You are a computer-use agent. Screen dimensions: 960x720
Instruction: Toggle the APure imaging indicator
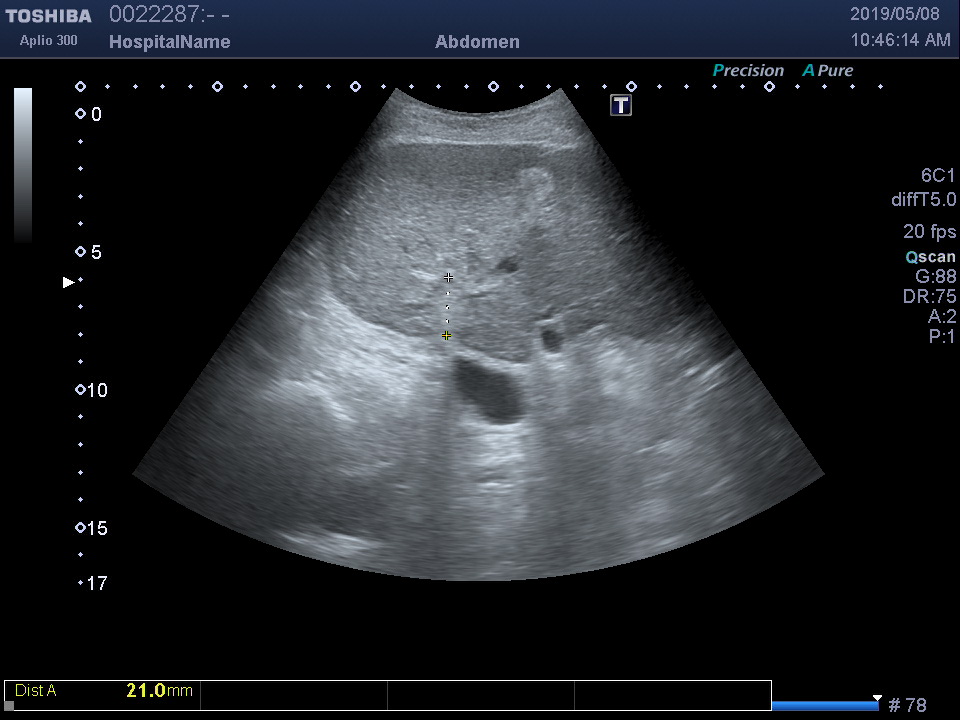click(828, 71)
